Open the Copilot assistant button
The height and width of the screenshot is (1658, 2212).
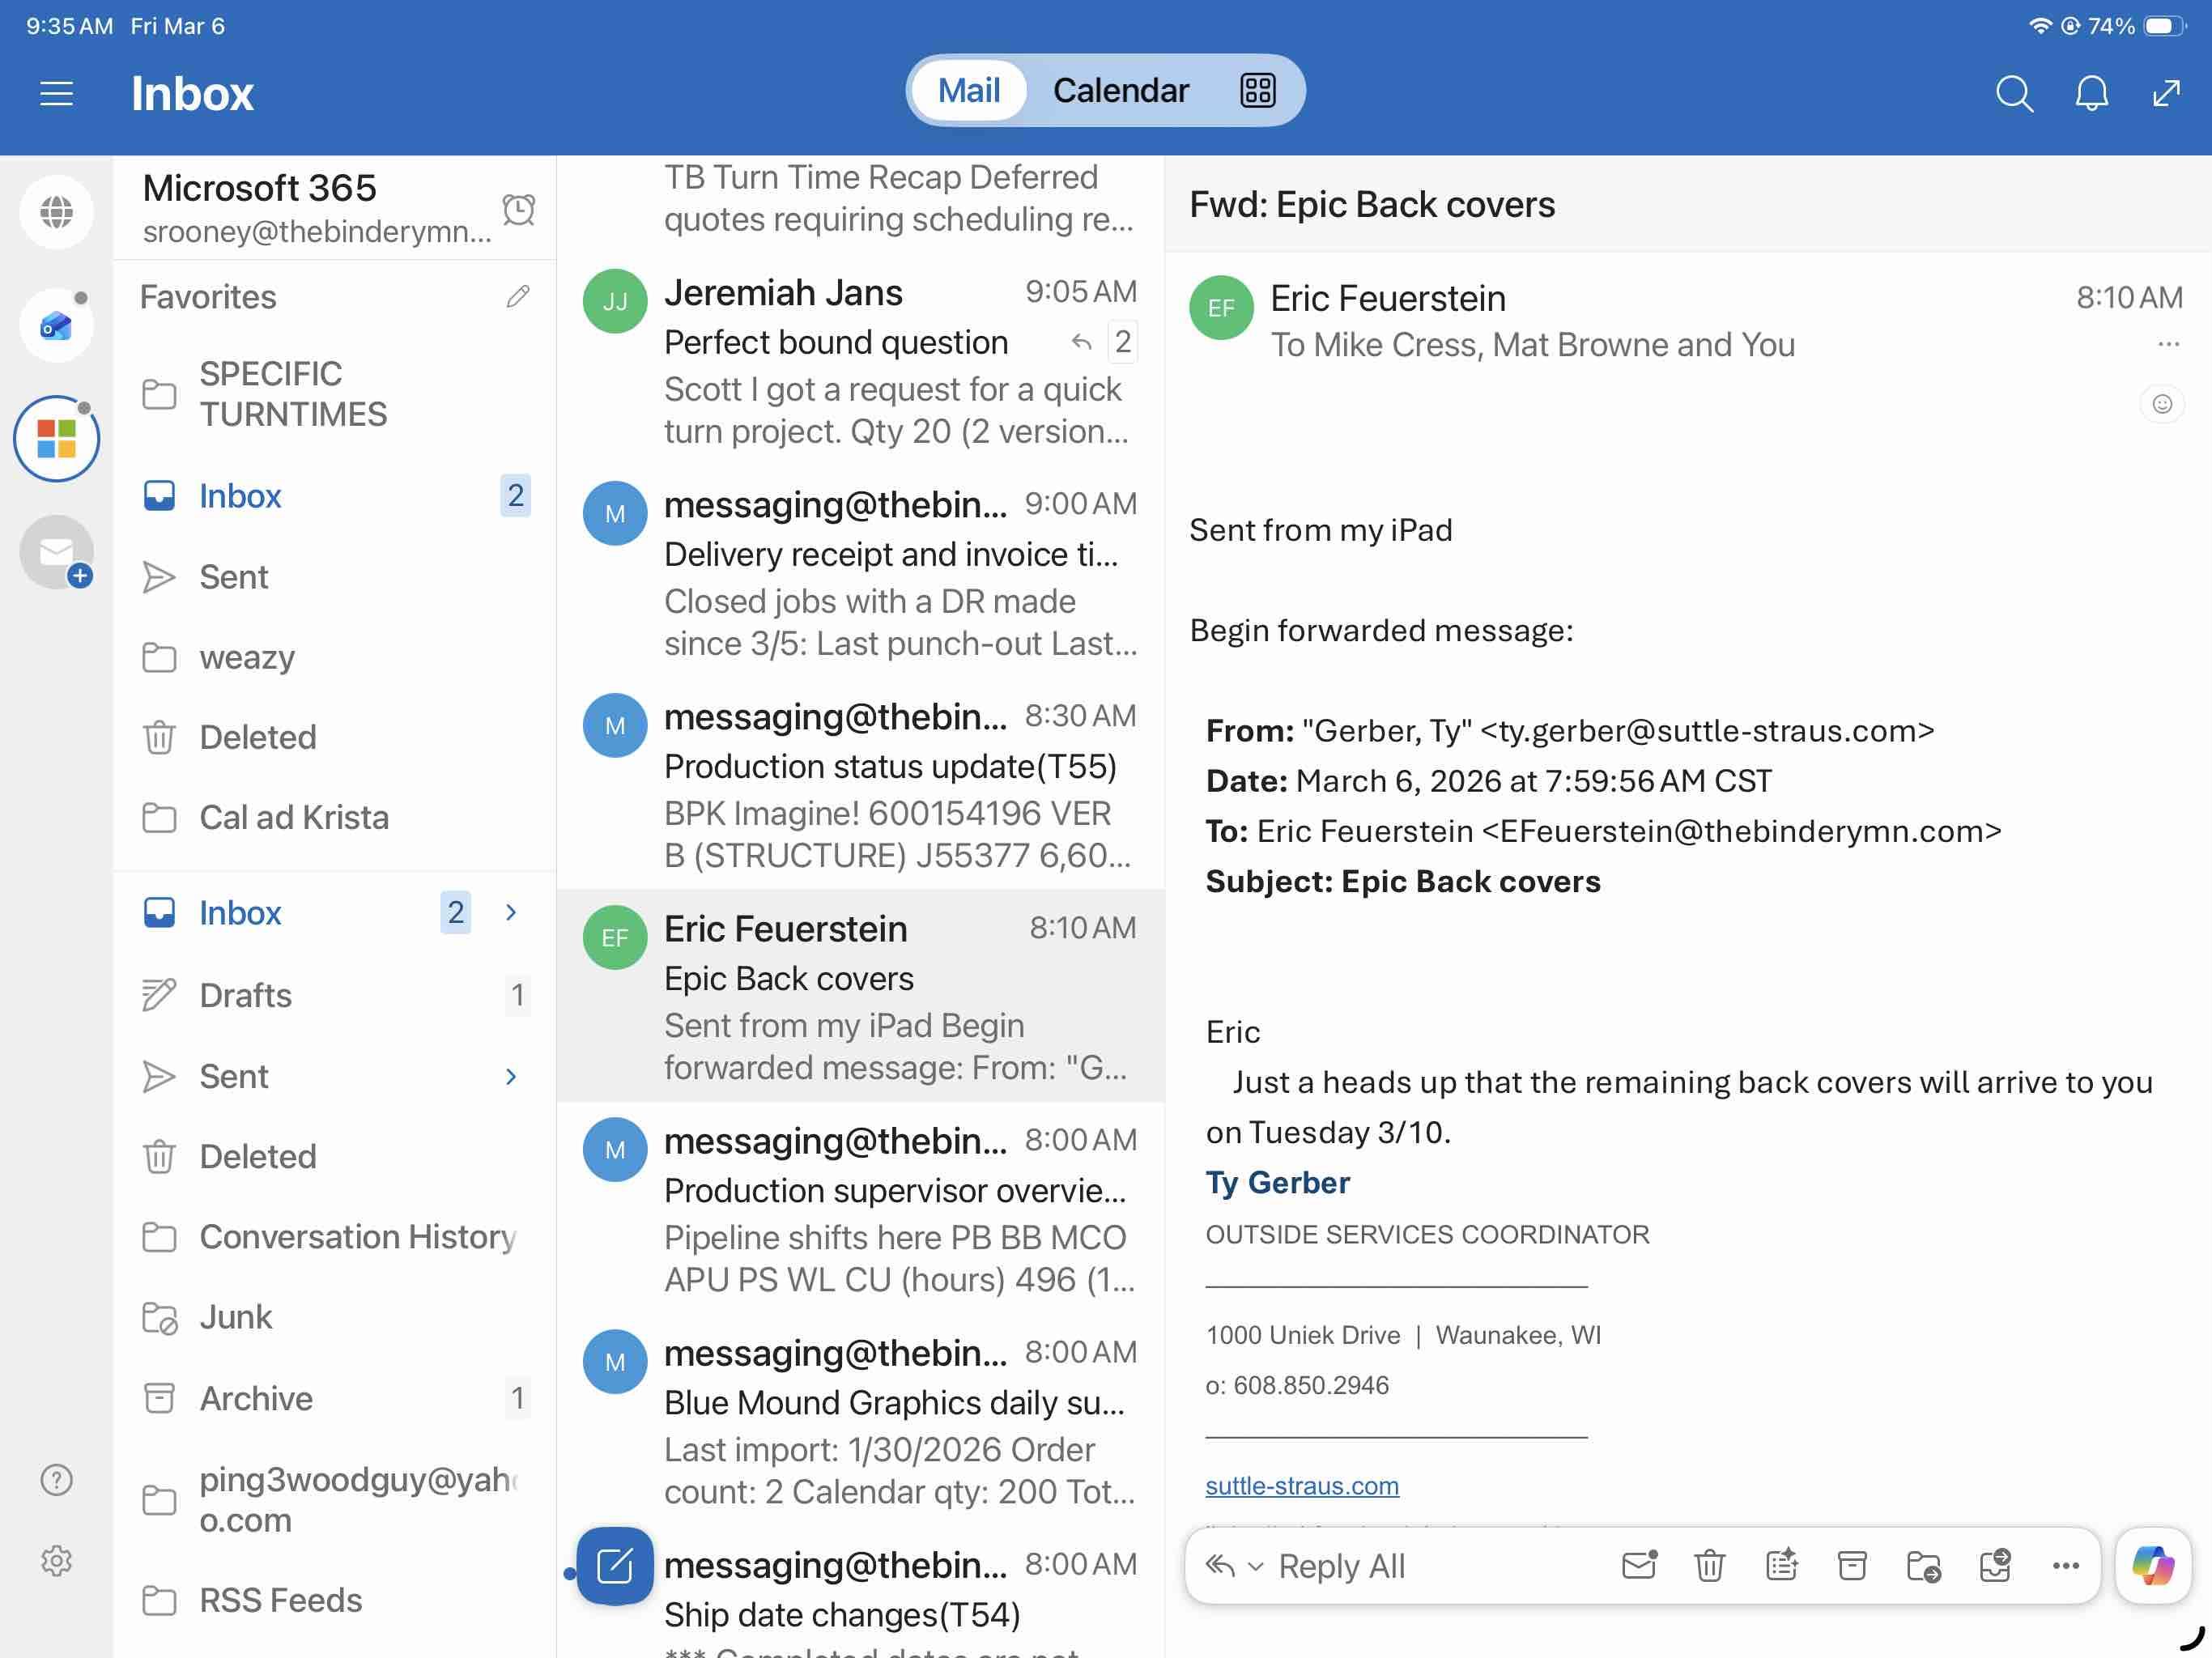click(2152, 1565)
